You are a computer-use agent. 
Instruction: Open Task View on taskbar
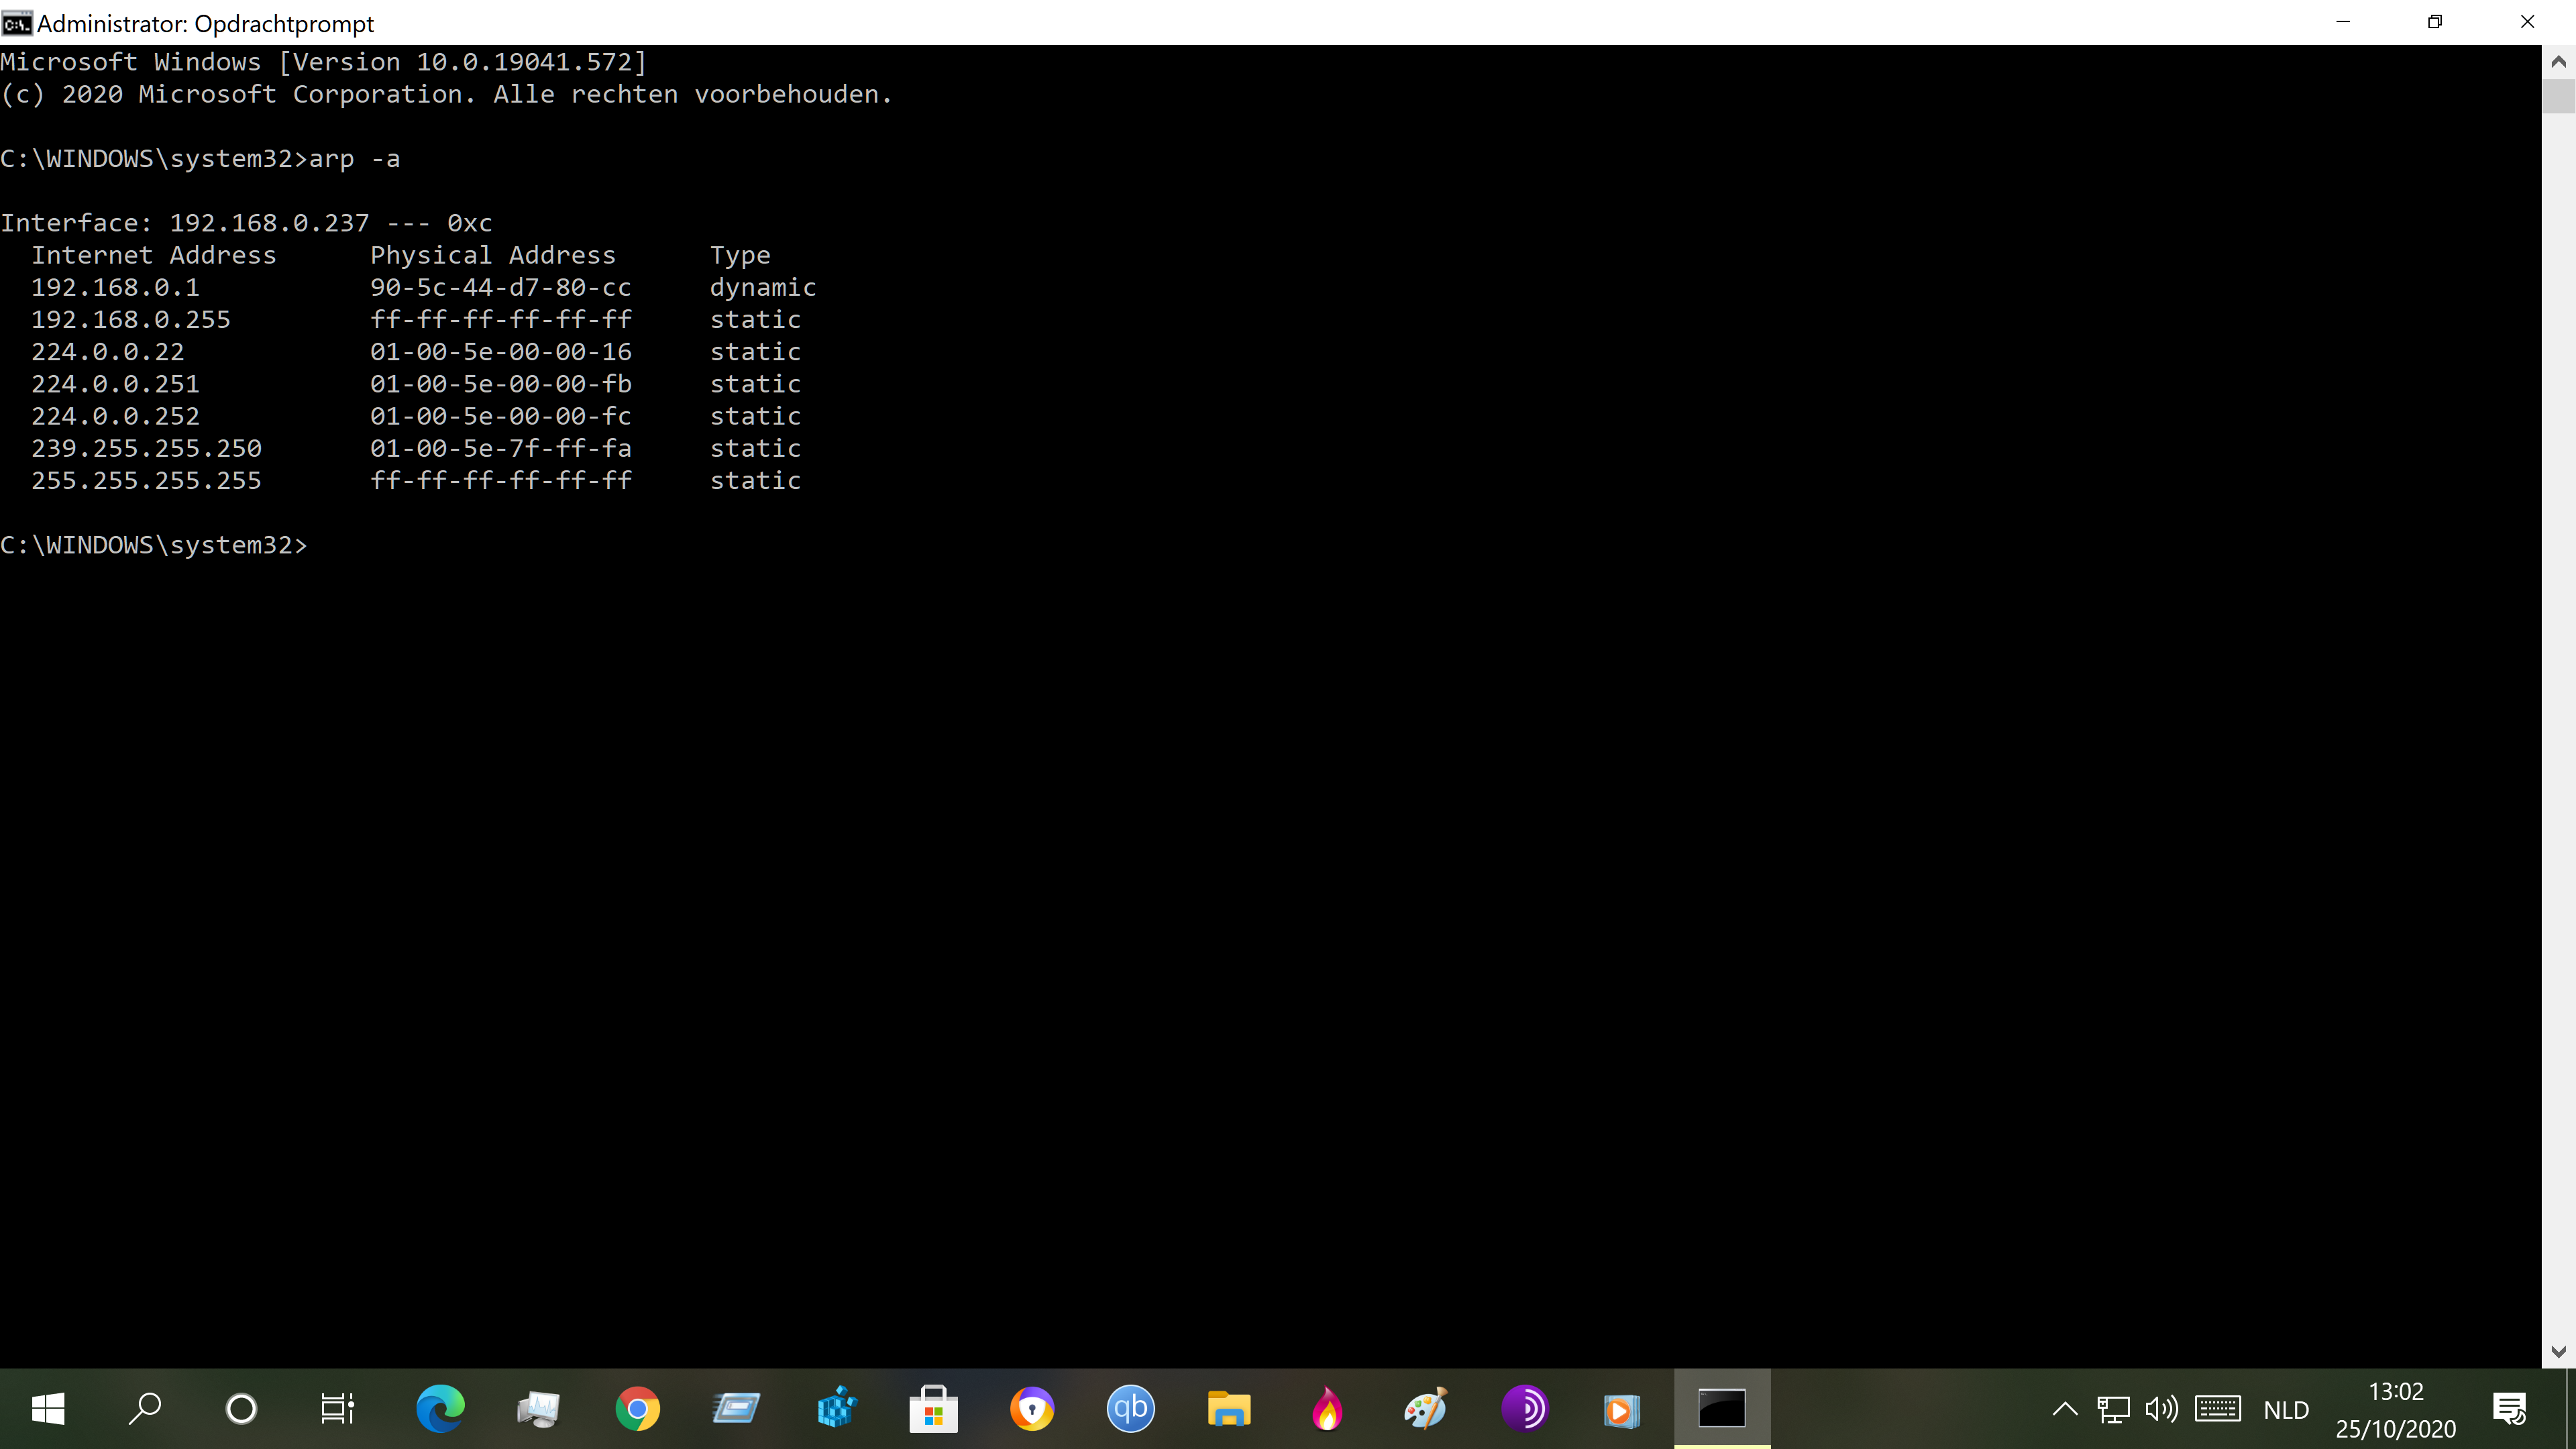[338, 1409]
